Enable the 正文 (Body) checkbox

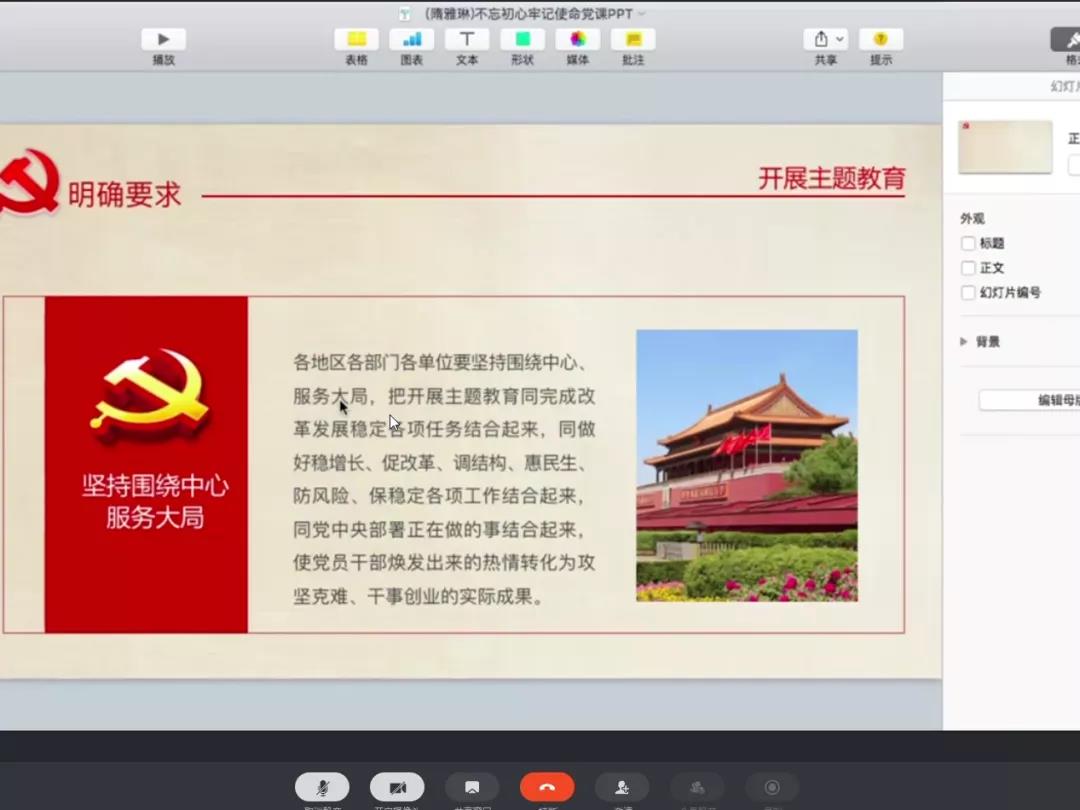point(968,268)
